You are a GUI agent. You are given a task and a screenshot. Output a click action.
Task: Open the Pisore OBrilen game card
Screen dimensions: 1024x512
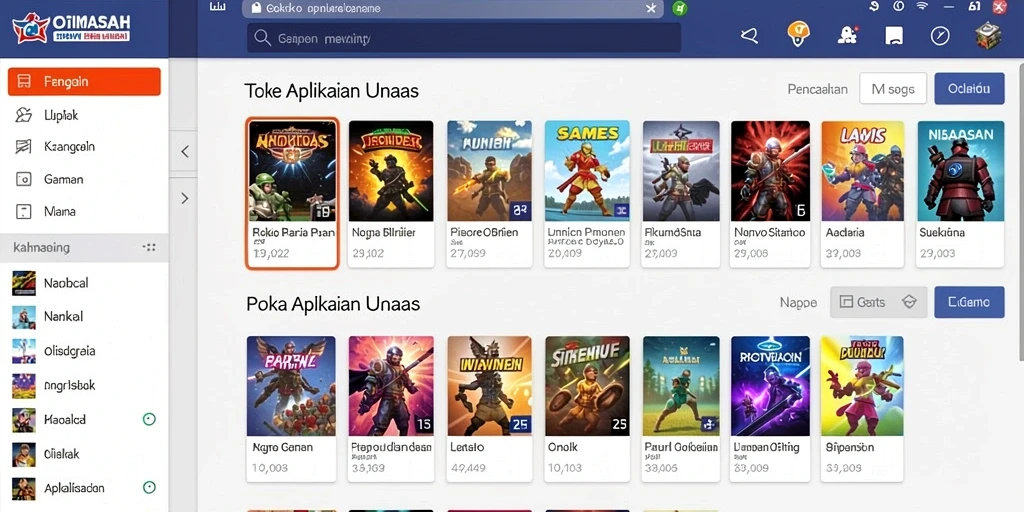click(x=489, y=194)
